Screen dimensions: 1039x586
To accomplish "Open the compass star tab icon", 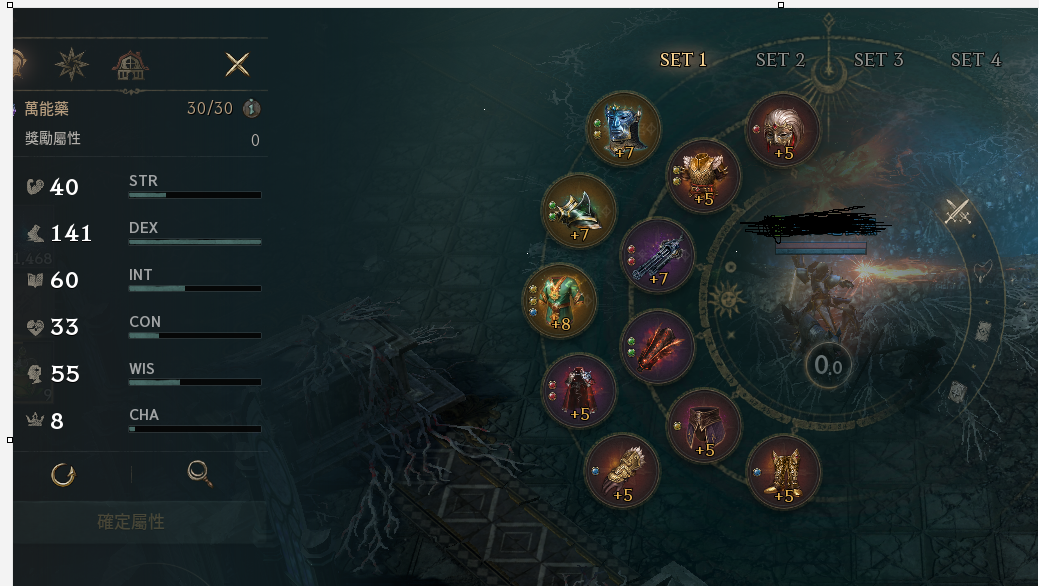I will coord(72,64).
